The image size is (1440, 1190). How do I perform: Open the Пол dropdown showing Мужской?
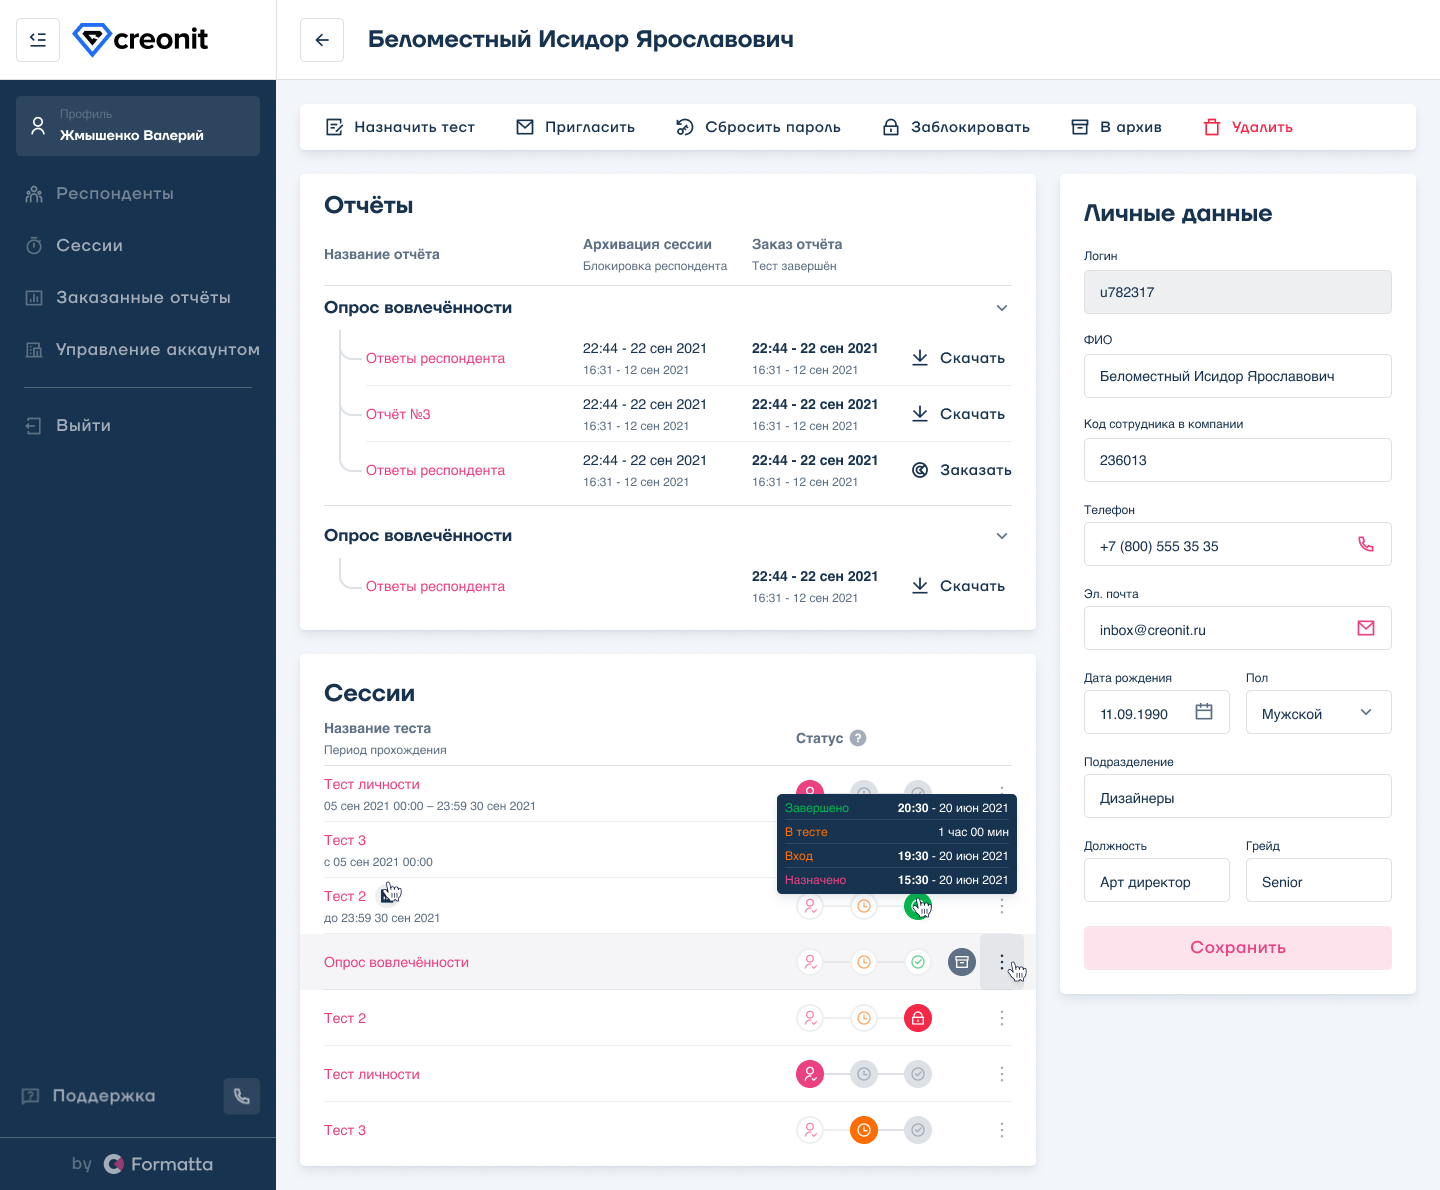tap(1318, 712)
